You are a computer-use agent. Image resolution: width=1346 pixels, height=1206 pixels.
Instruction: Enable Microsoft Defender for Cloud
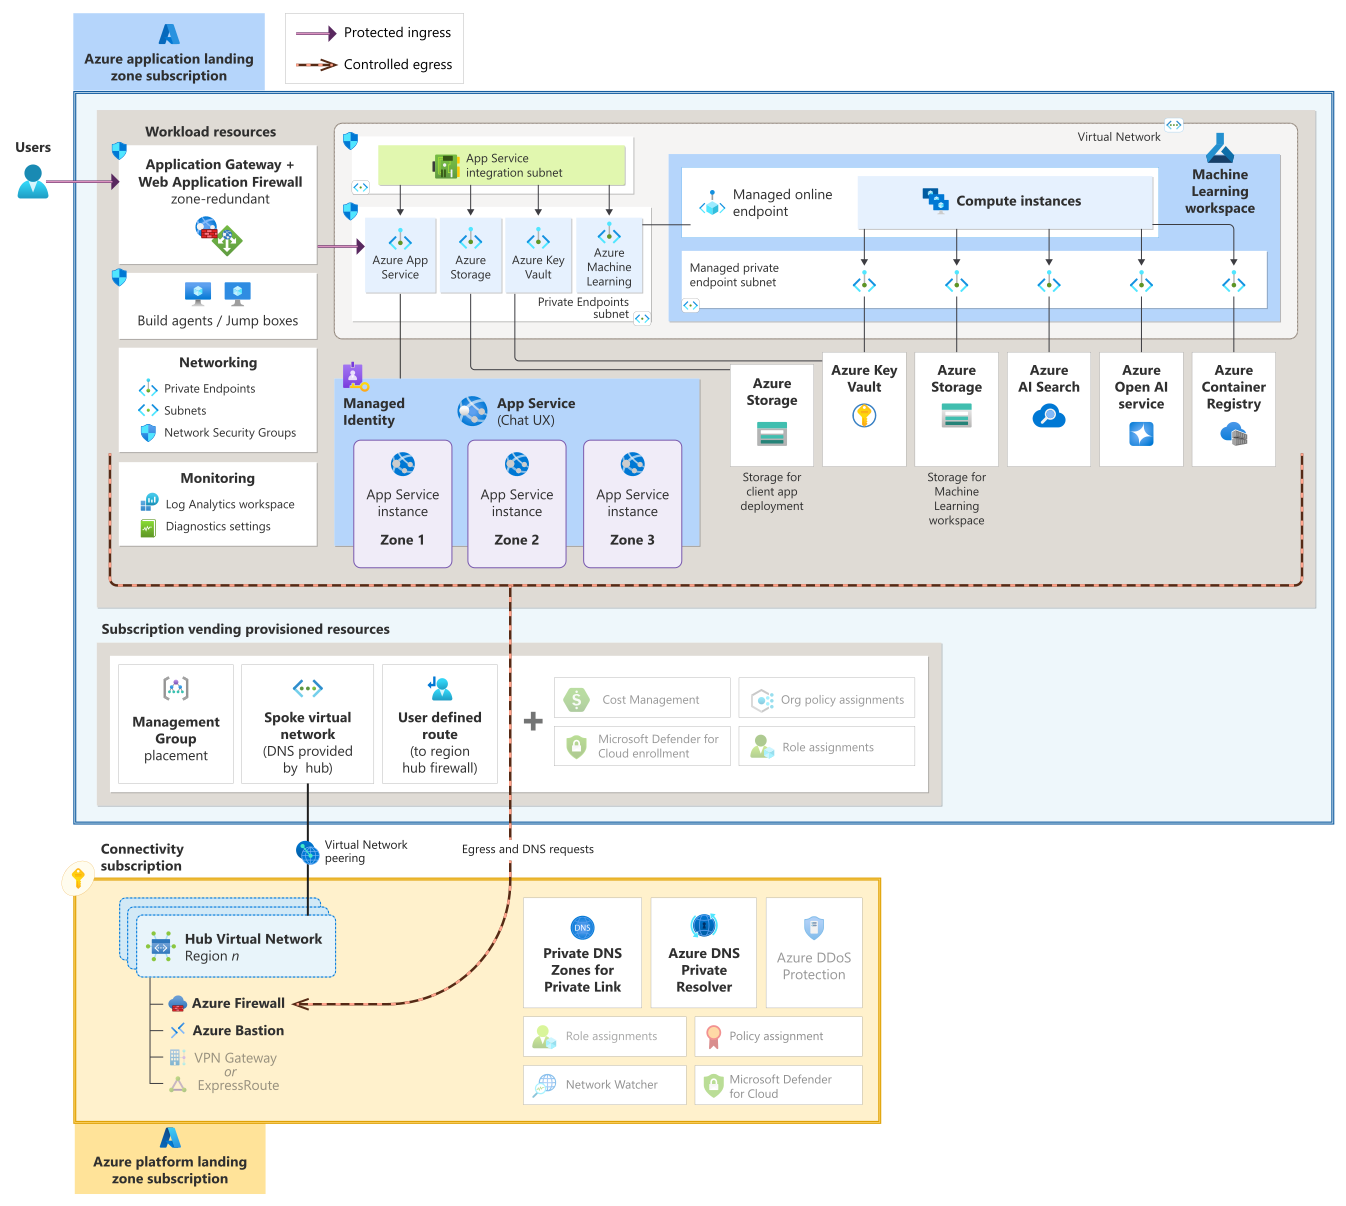pyautogui.click(x=778, y=1084)
